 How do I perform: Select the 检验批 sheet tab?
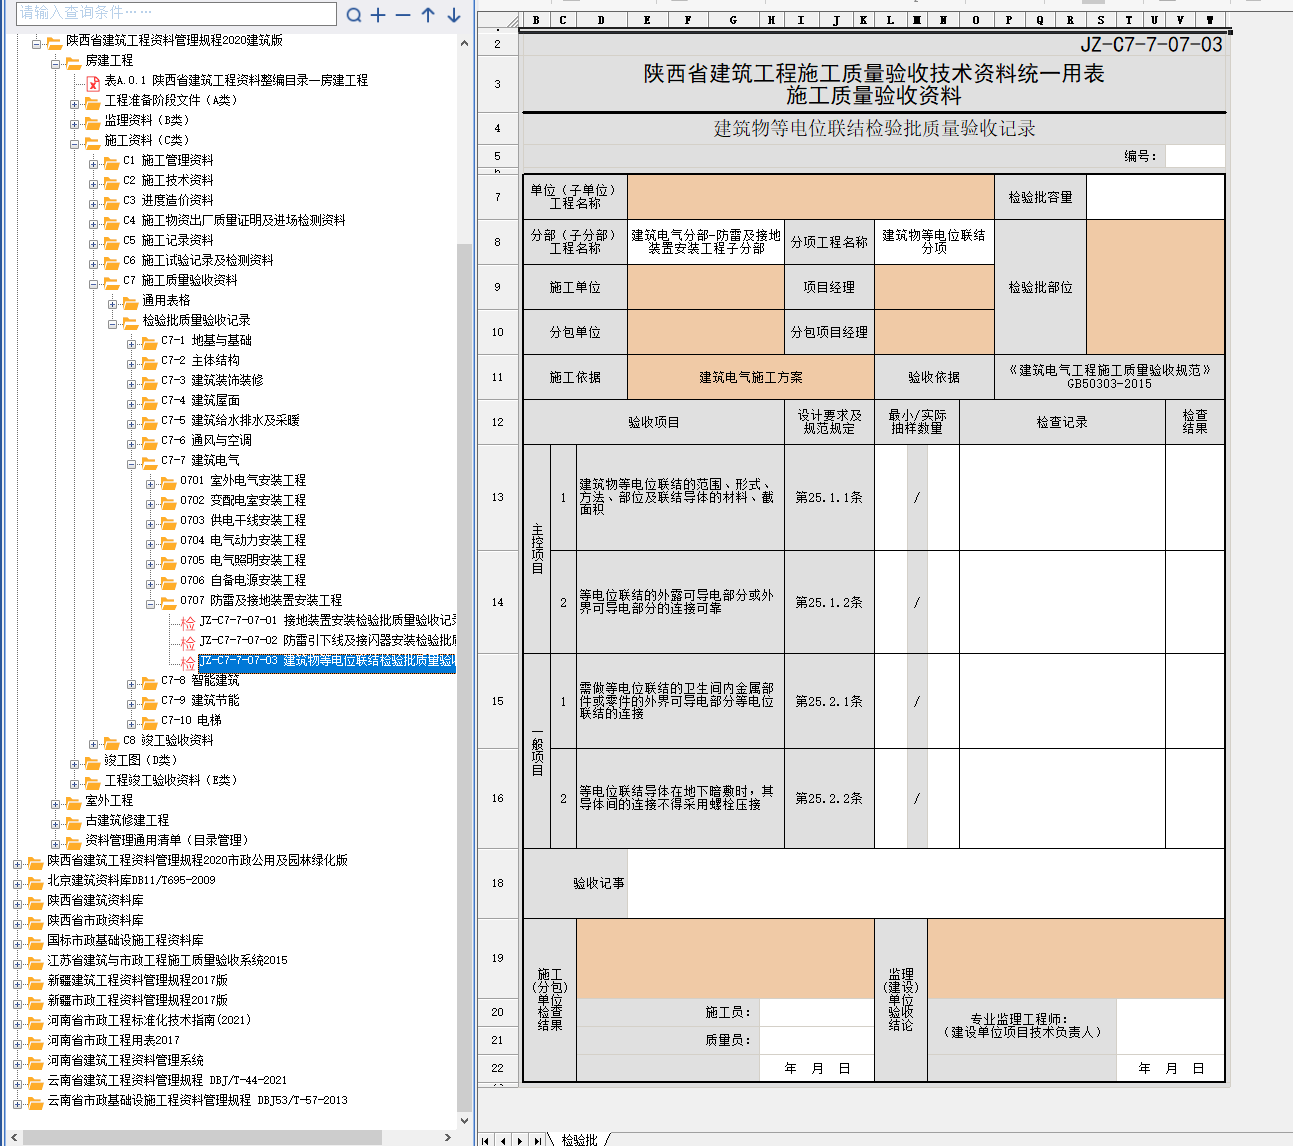click(x=579, y=1139)
